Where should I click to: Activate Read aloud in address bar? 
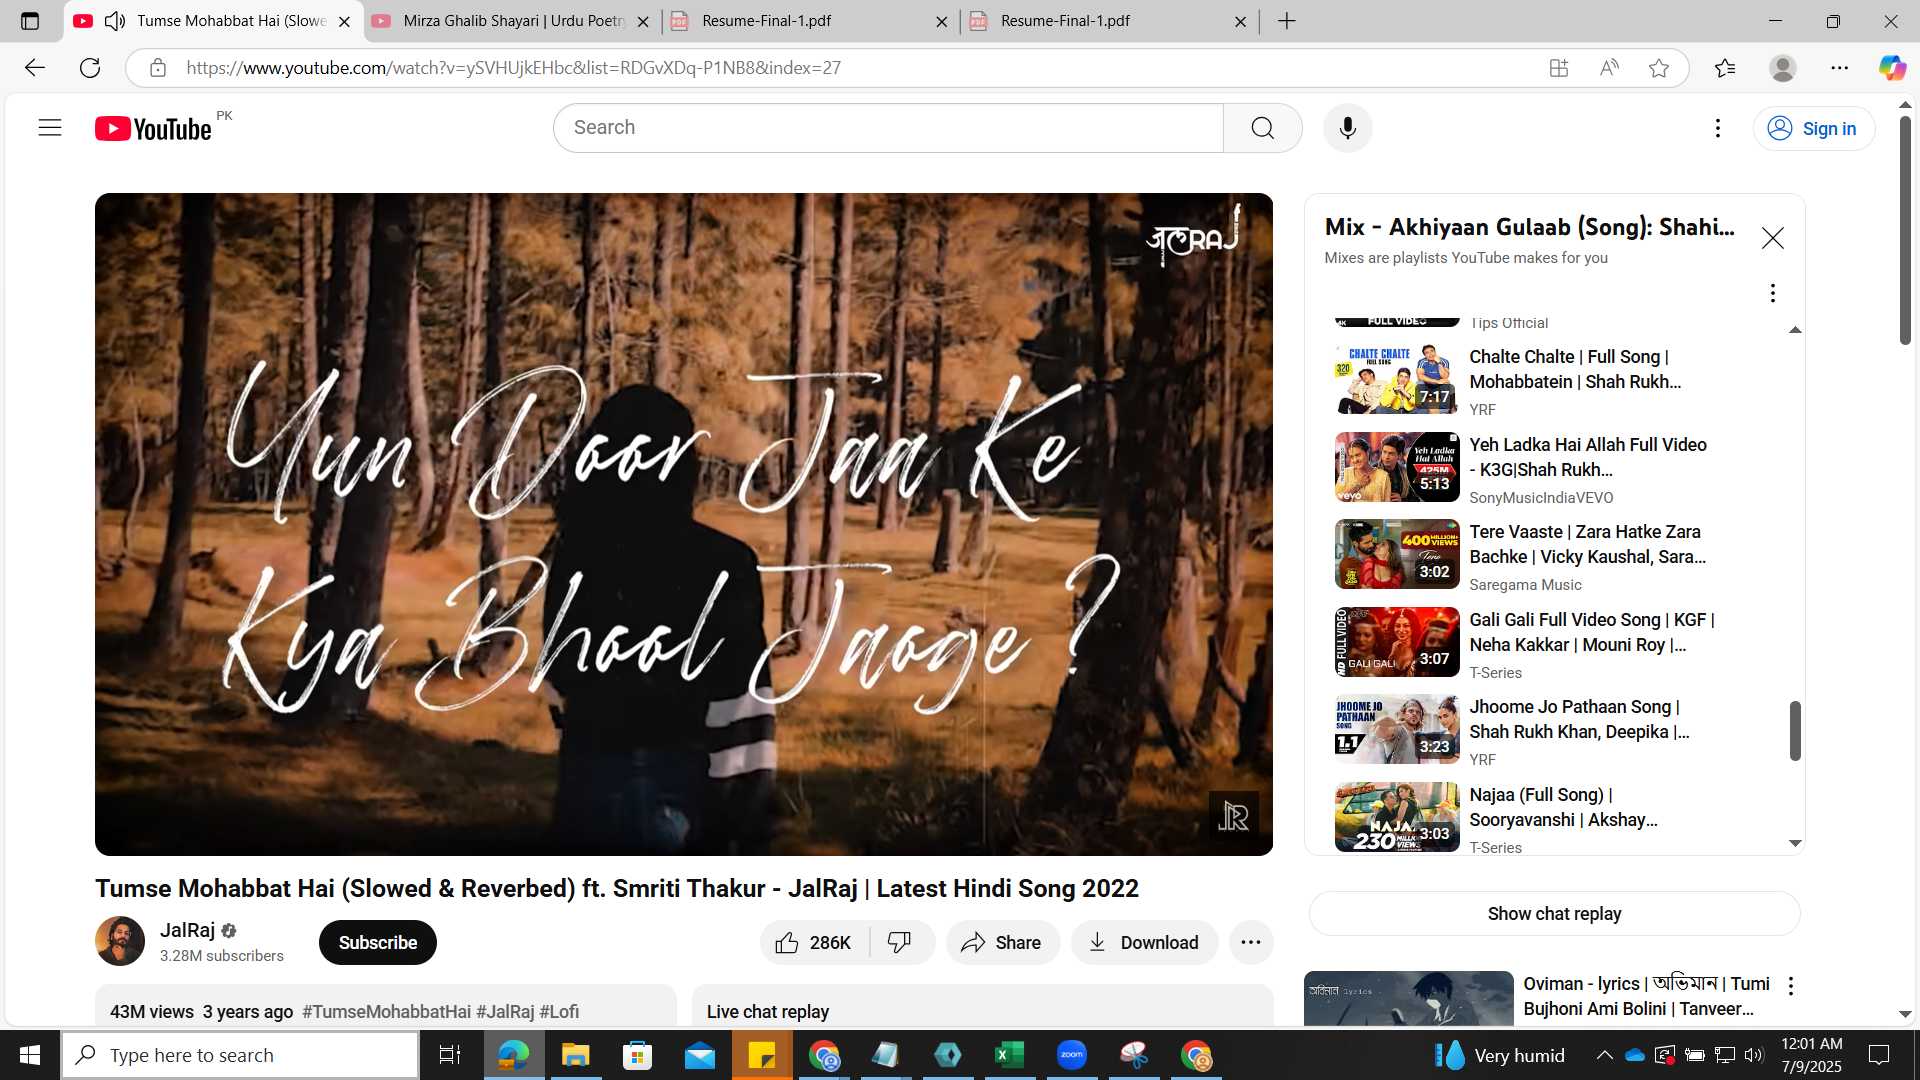(x=1608, y=68)
